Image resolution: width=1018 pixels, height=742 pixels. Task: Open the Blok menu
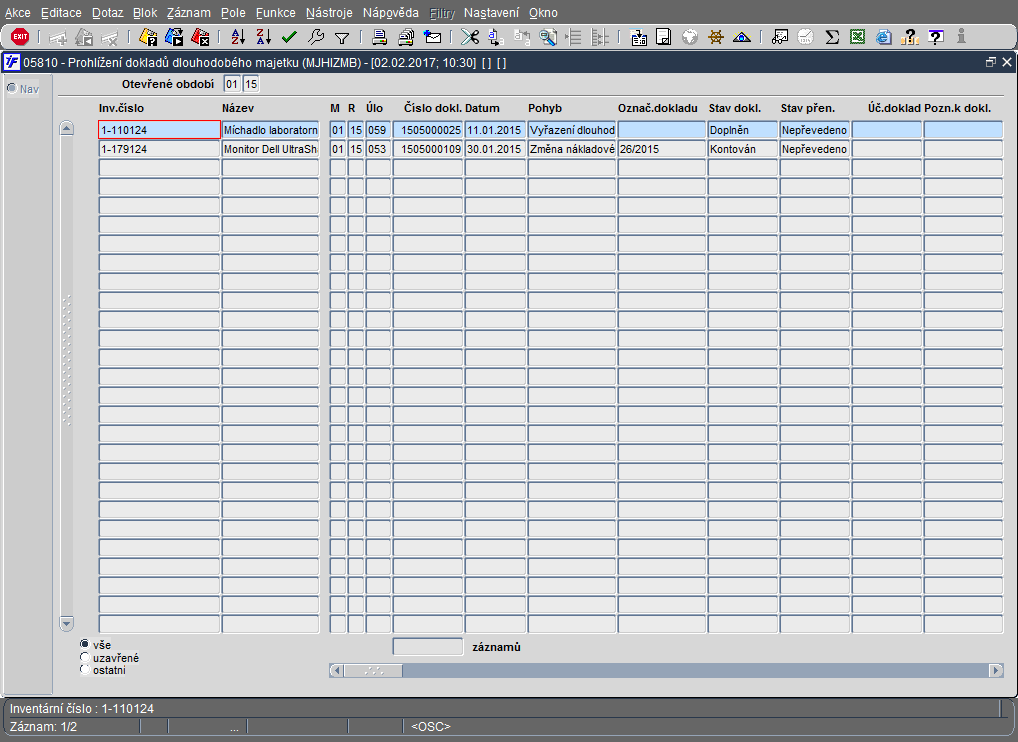[x=145, y=12]
